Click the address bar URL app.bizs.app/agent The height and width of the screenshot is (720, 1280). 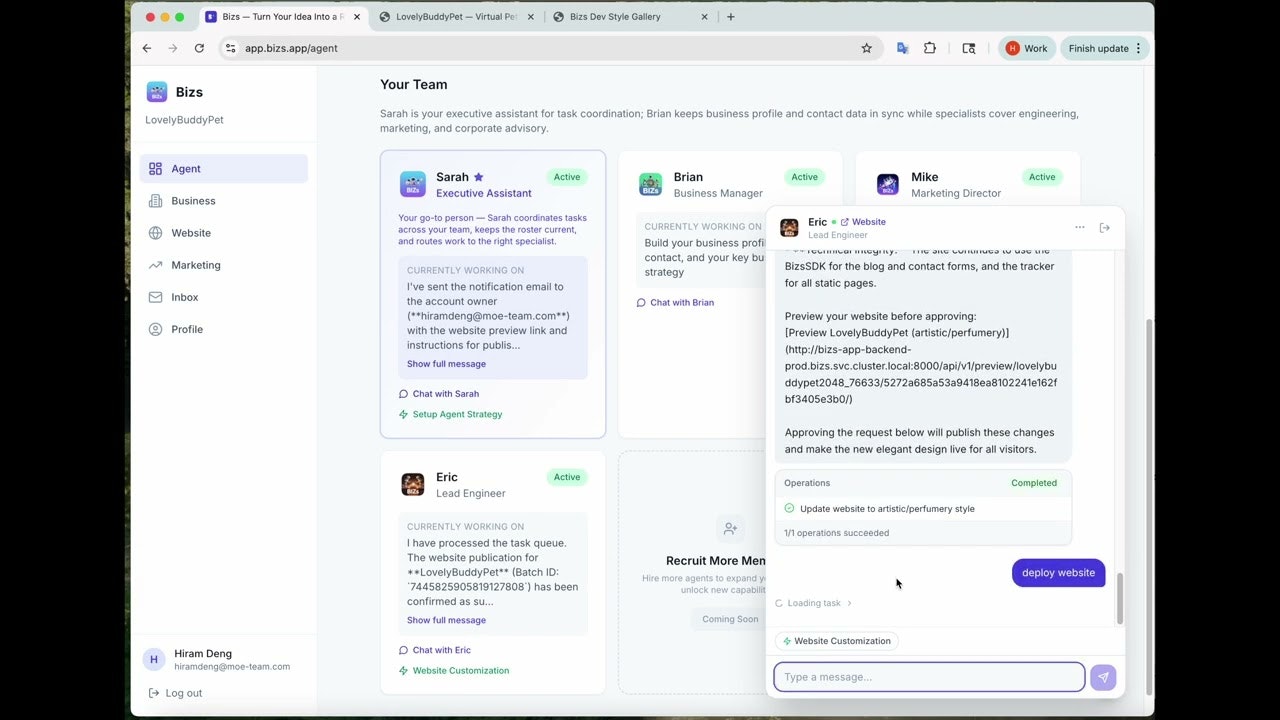(x=291, y=48)
